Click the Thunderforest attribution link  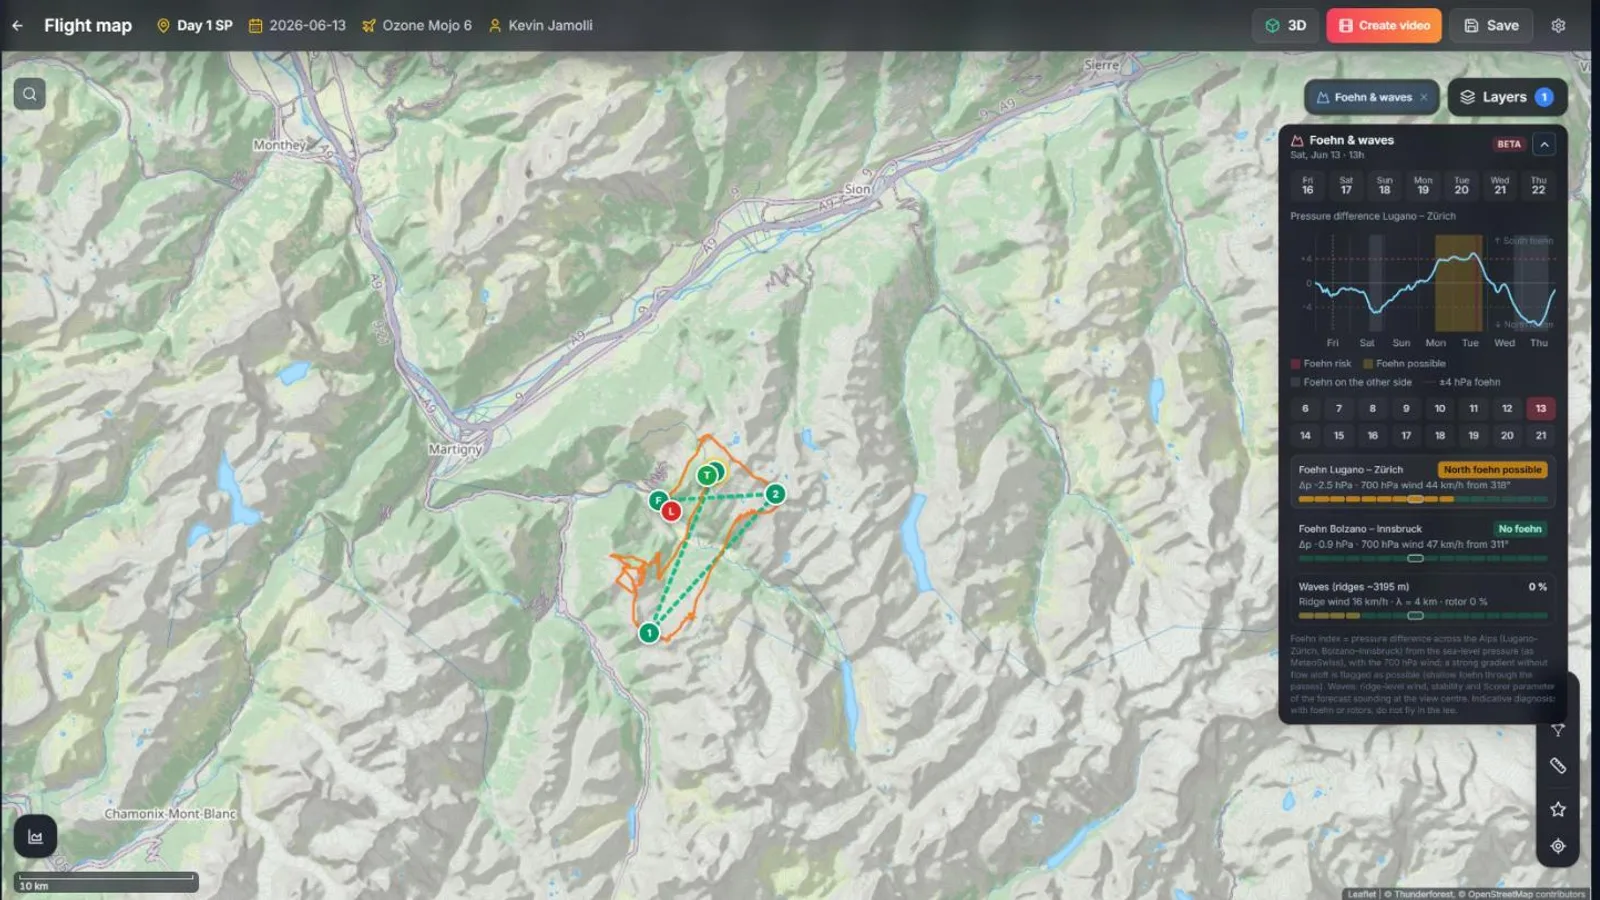(x=1424, y=894)
